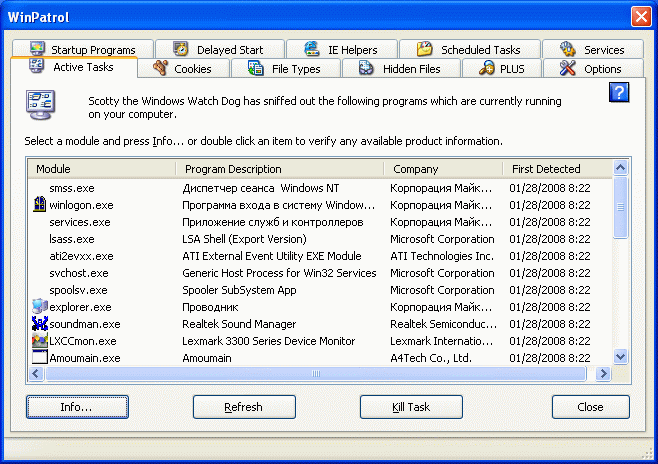
Task: Select the spoolsv.exe row
Action: click(320, 290)
